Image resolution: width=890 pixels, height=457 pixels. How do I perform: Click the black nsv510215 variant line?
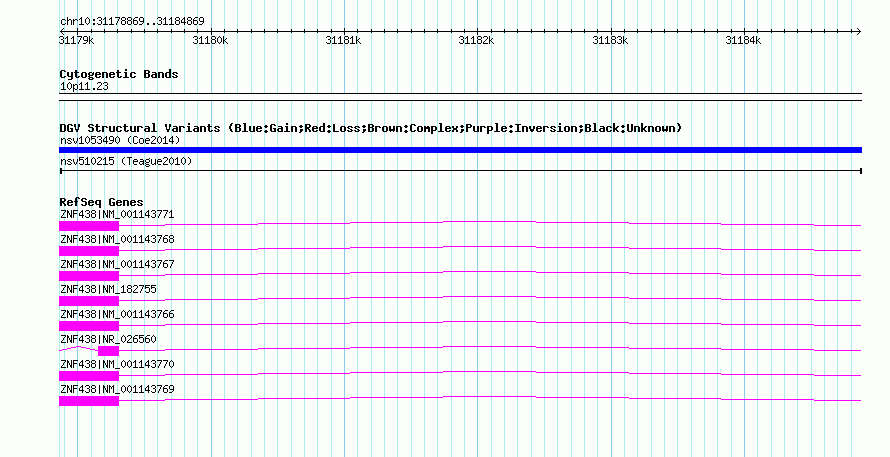[x=460, y=170]
